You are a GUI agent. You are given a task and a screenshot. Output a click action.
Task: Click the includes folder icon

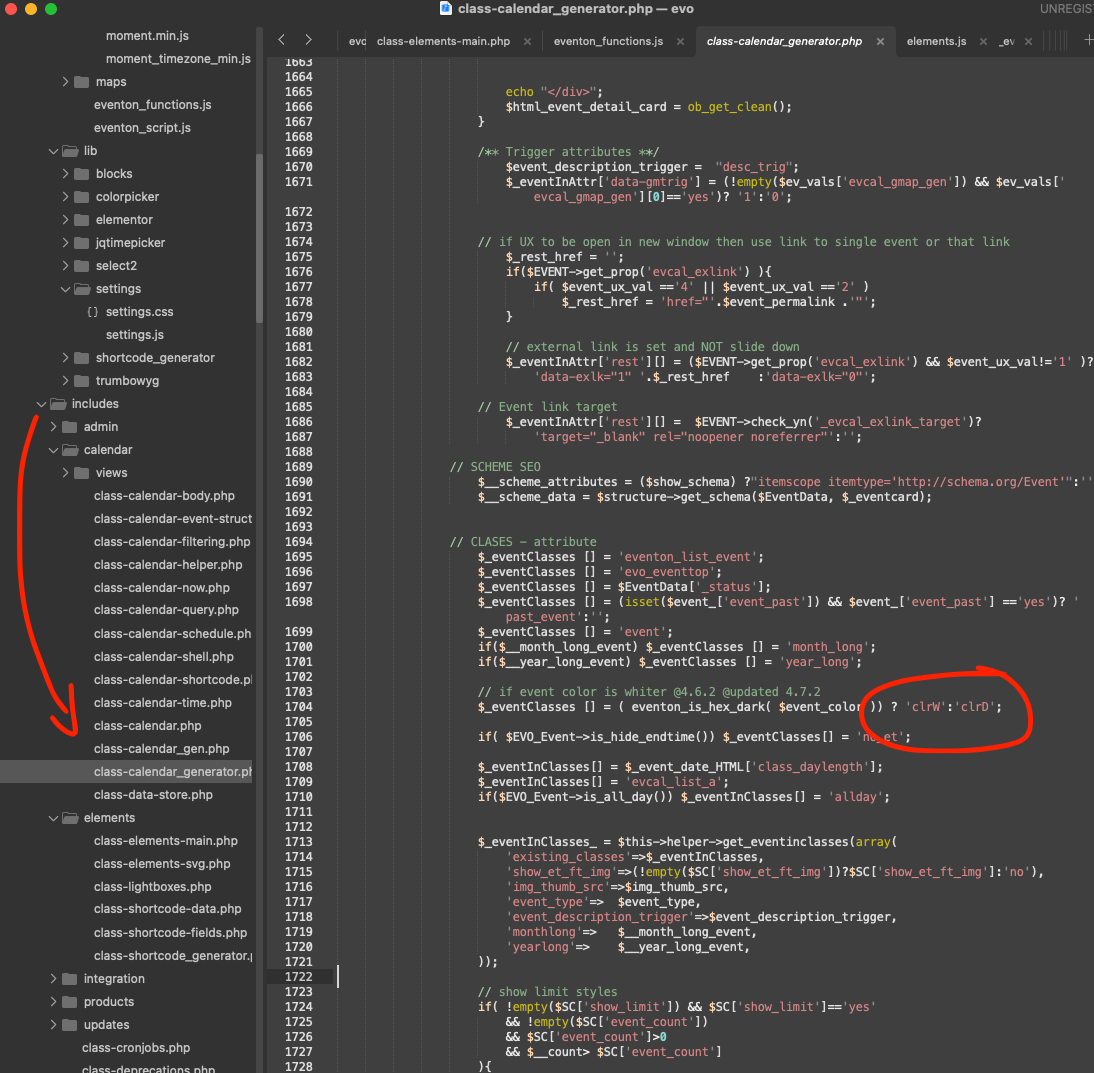58,404
